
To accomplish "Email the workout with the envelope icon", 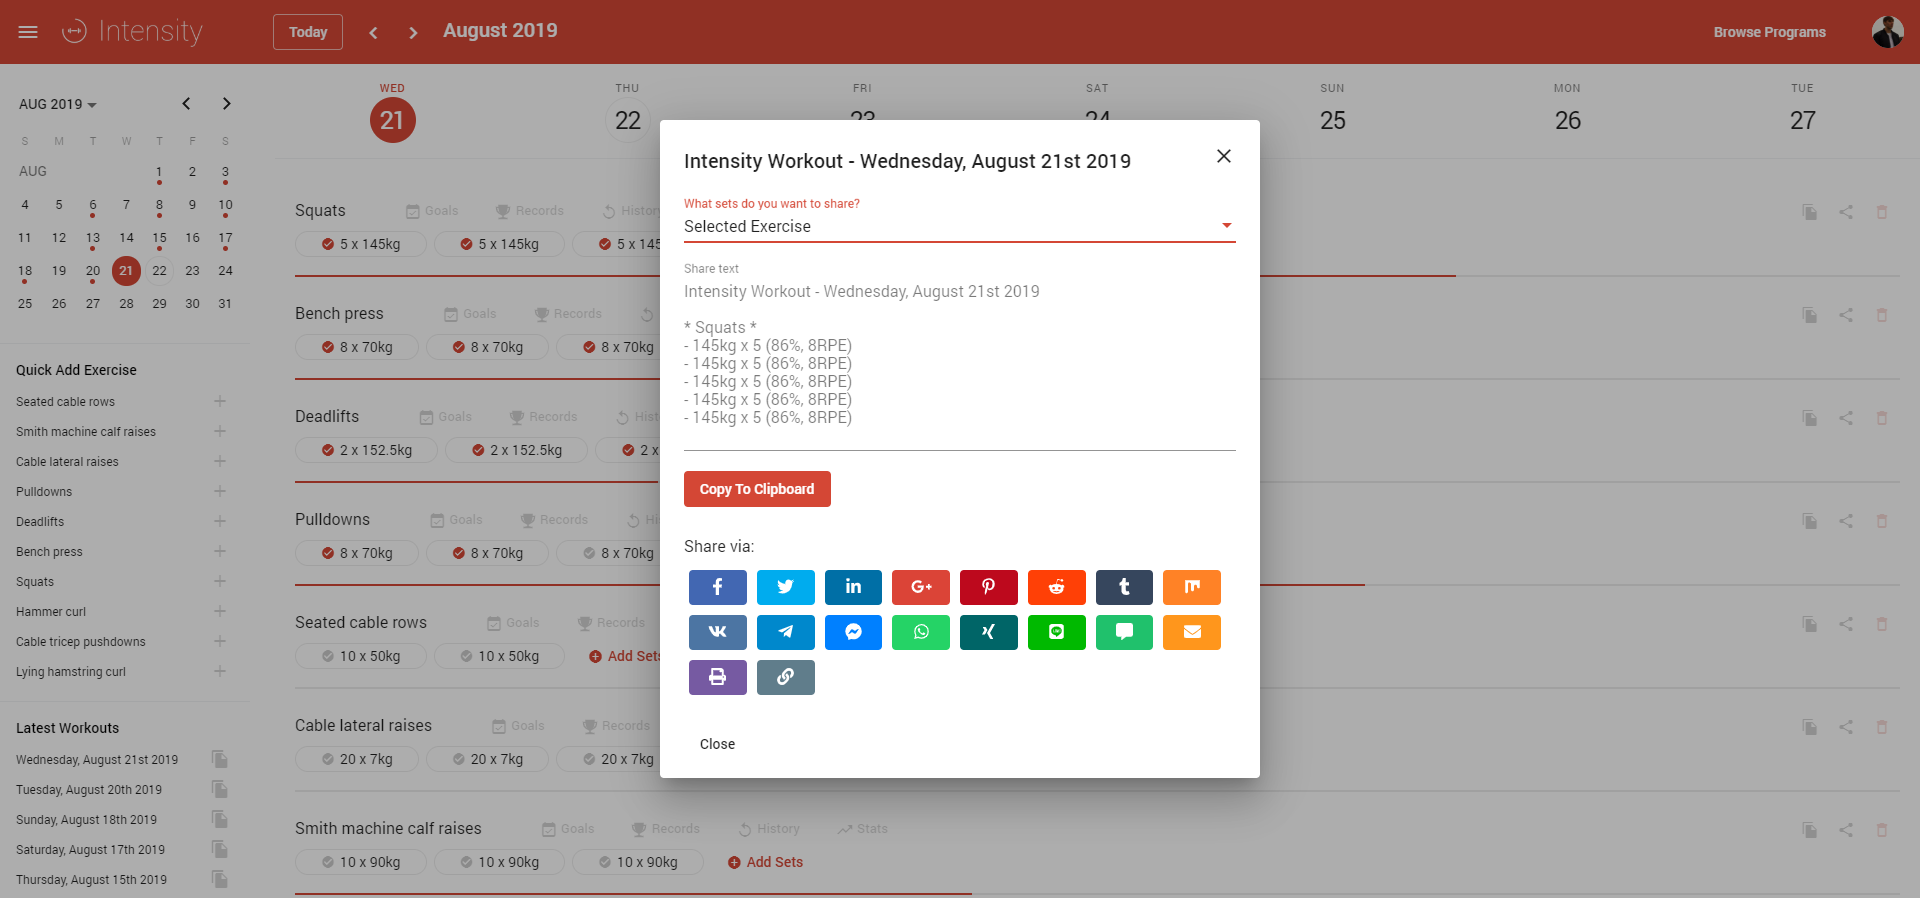I will [1192, 632].
